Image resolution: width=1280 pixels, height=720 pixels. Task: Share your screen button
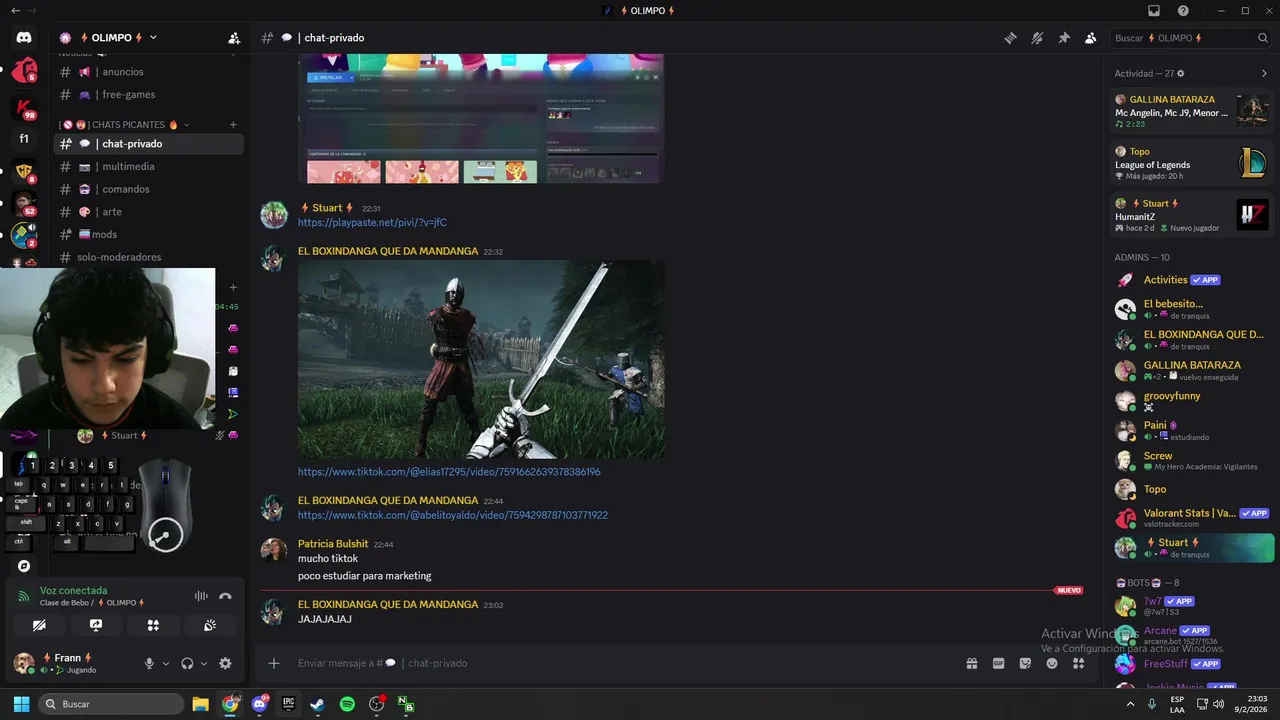pos(96,625)
